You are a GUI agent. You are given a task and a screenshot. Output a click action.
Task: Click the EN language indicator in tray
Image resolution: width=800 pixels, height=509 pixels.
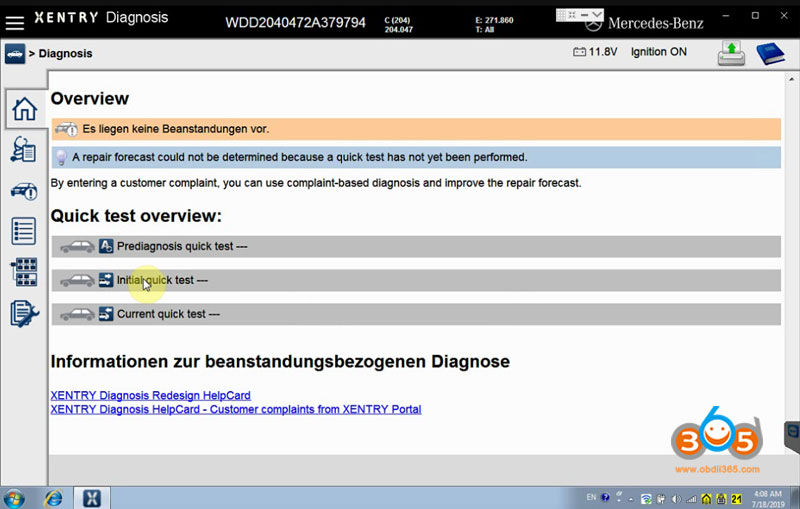591,497
